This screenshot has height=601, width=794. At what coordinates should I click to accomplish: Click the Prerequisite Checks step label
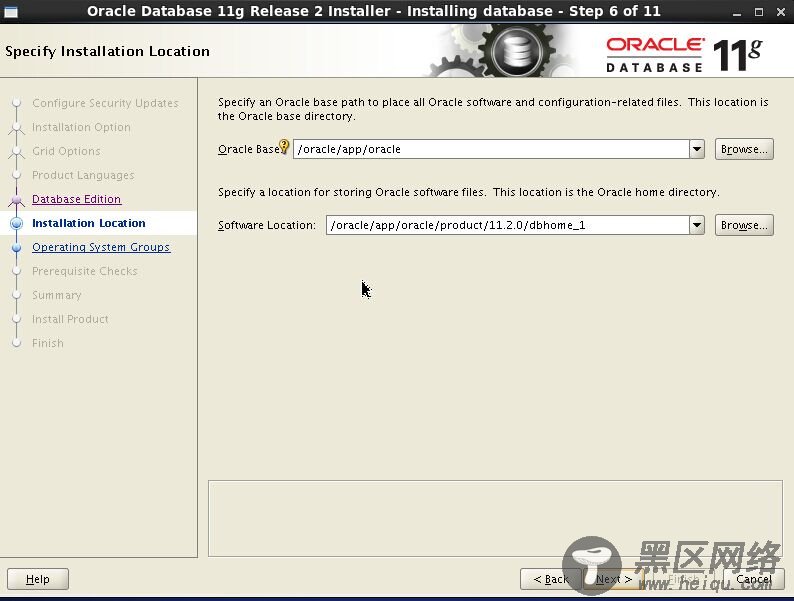tap(85, 271)
